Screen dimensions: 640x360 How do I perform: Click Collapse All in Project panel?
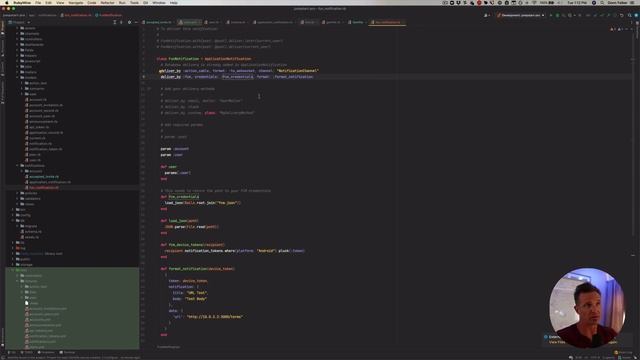pyautogui.click(x=121, y=22)
